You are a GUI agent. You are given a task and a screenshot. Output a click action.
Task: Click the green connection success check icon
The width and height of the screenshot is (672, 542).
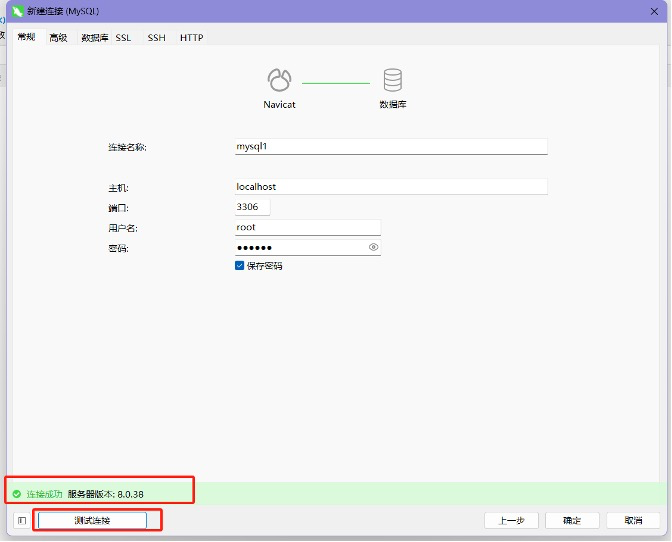point(16,494)
